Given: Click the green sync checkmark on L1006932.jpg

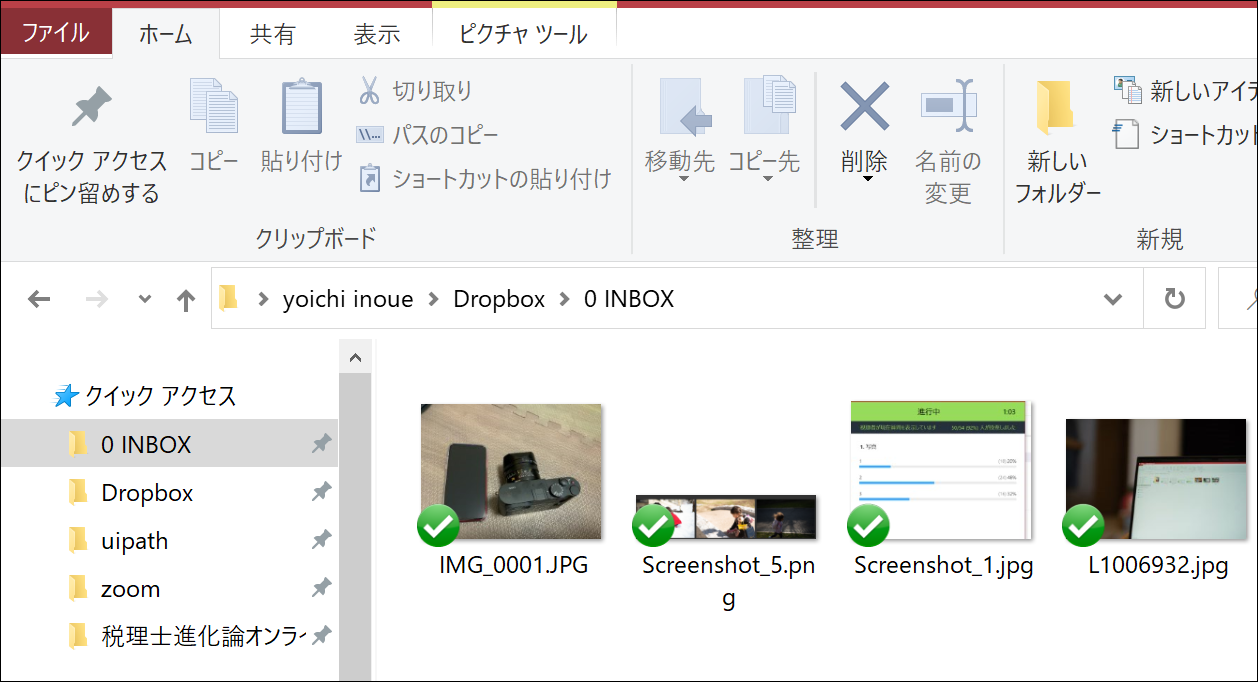Looking at the screenshot, I should (1083, 525).
